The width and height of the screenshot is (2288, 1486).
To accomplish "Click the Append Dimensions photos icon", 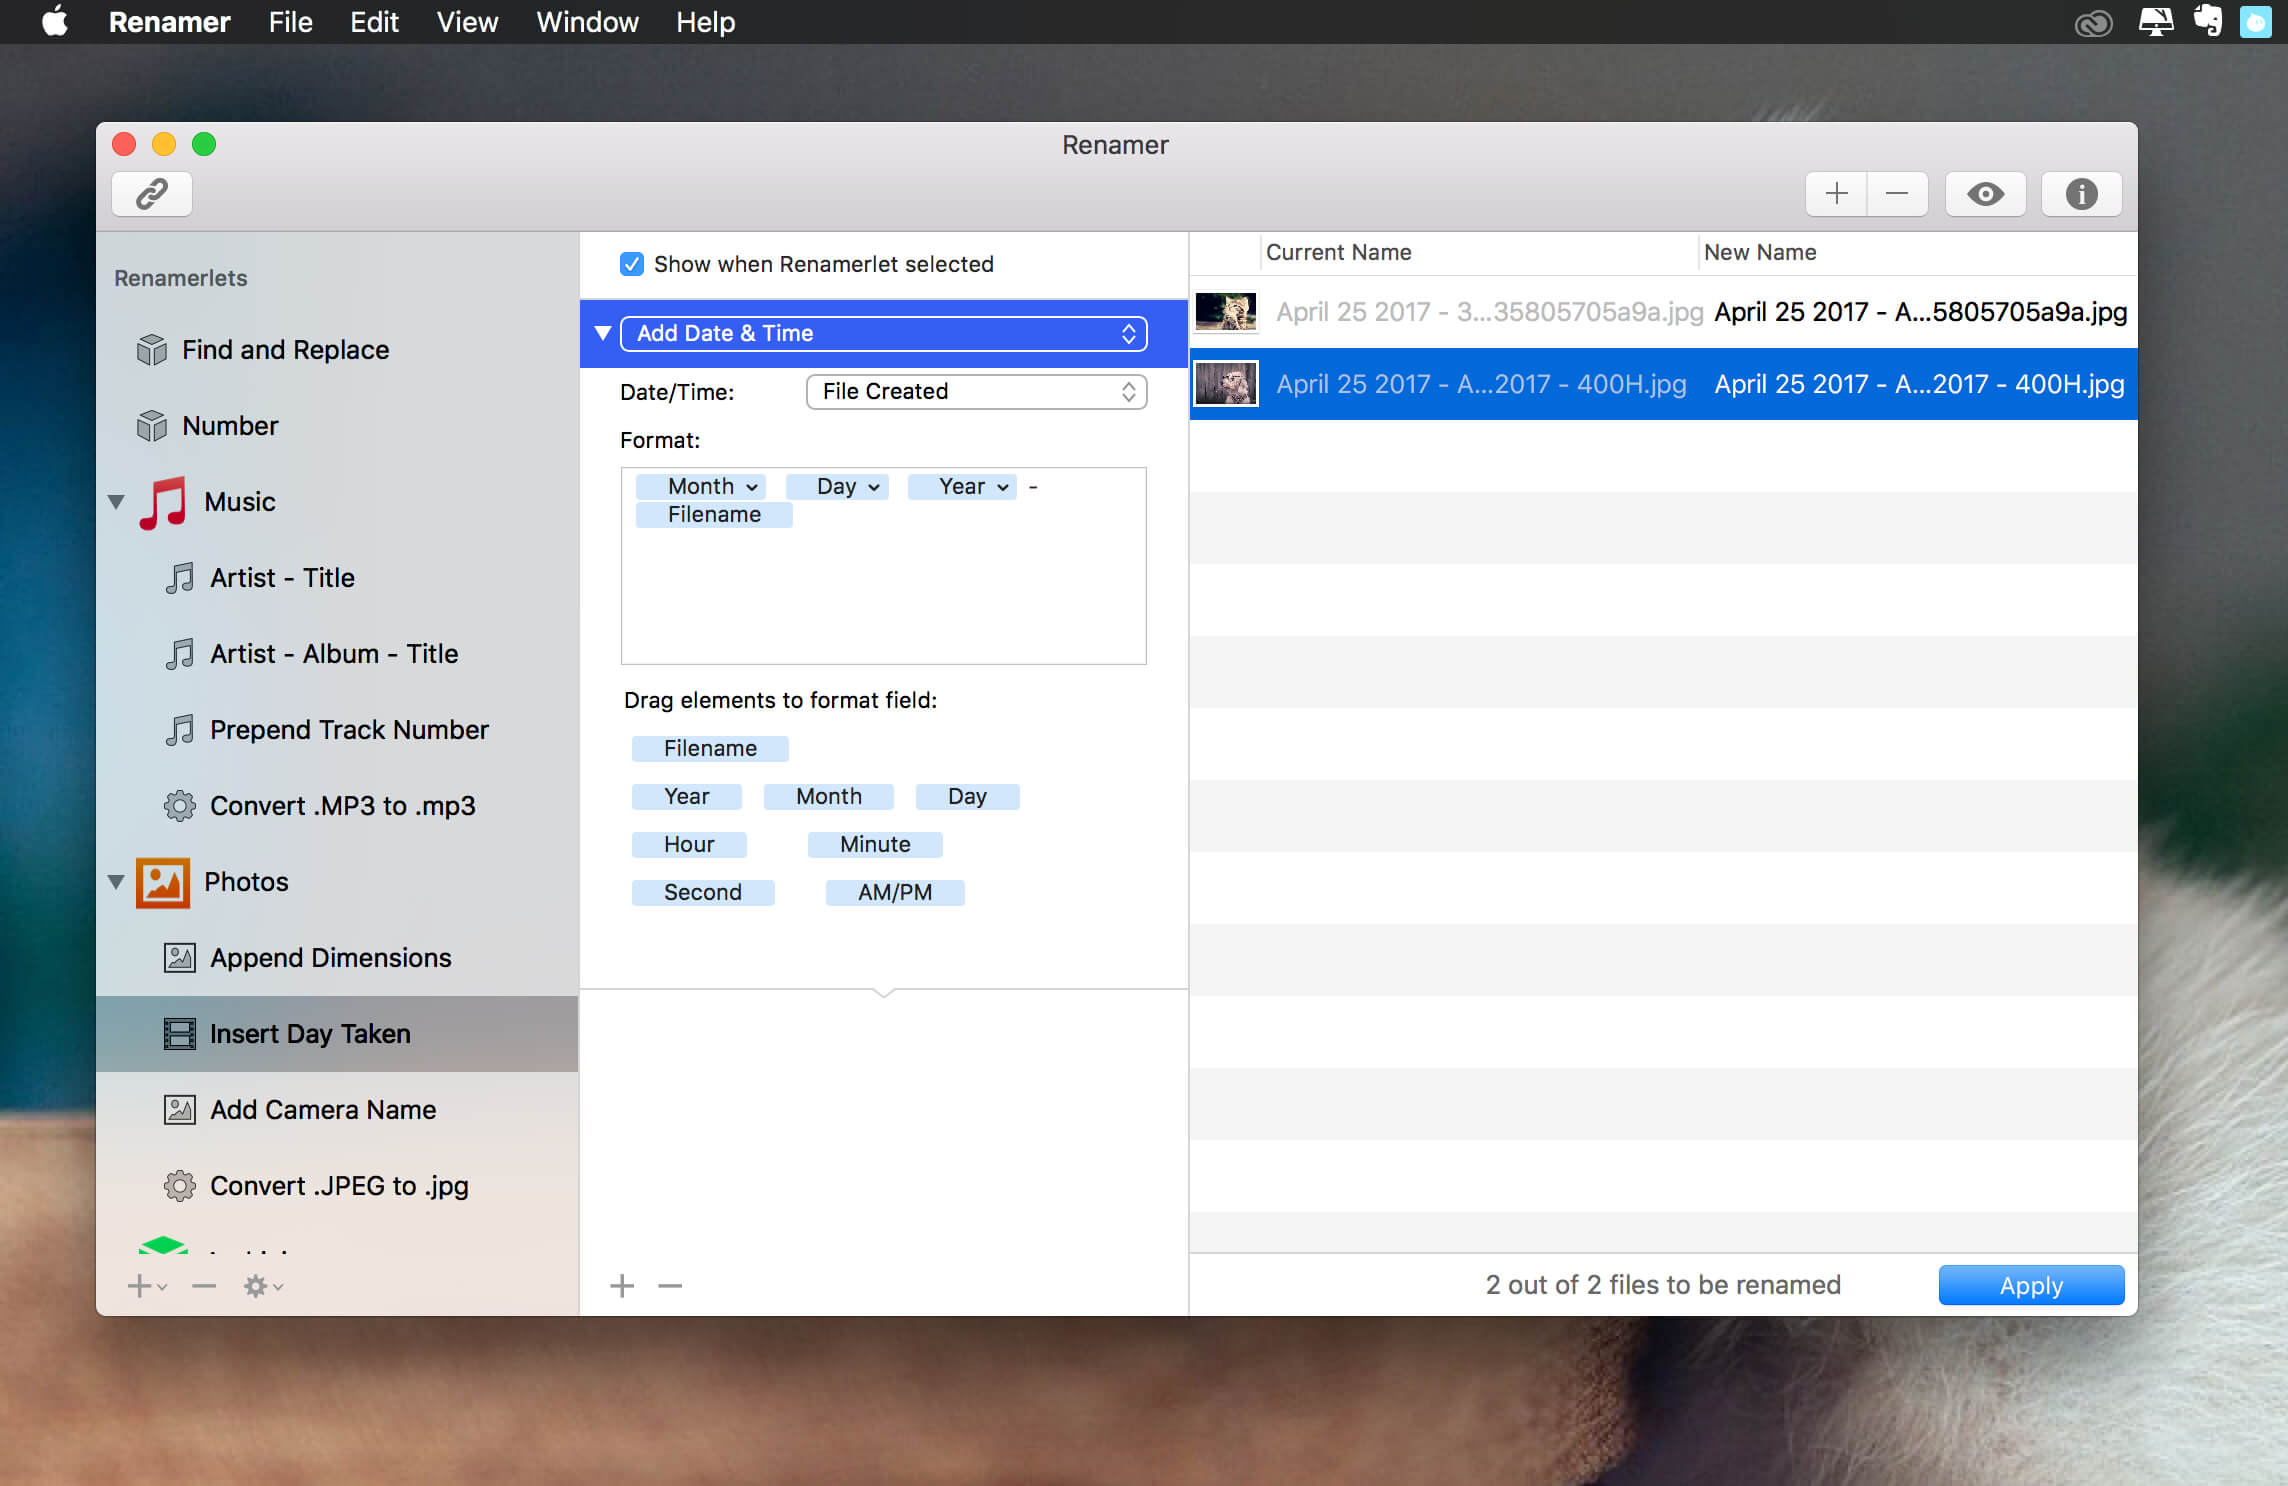I will pos(178,957).
